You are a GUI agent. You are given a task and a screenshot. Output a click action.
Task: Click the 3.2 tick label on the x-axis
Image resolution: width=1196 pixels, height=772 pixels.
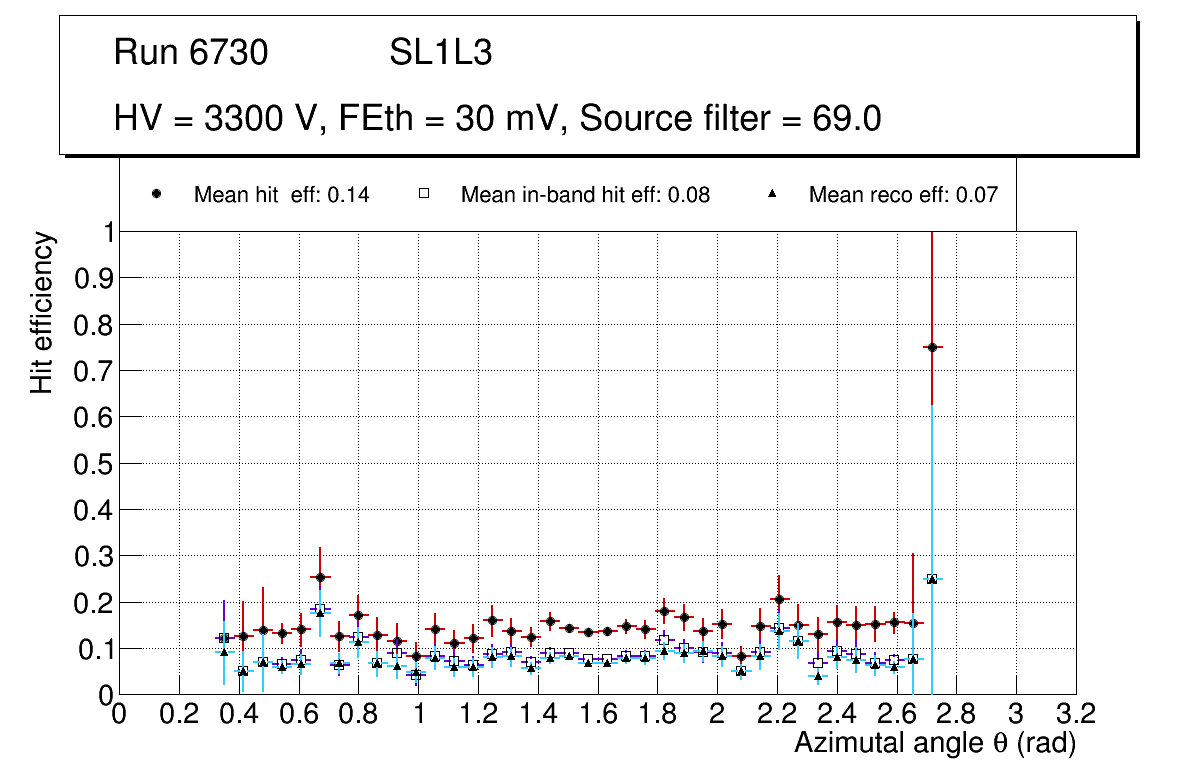tap(1075, 714)
